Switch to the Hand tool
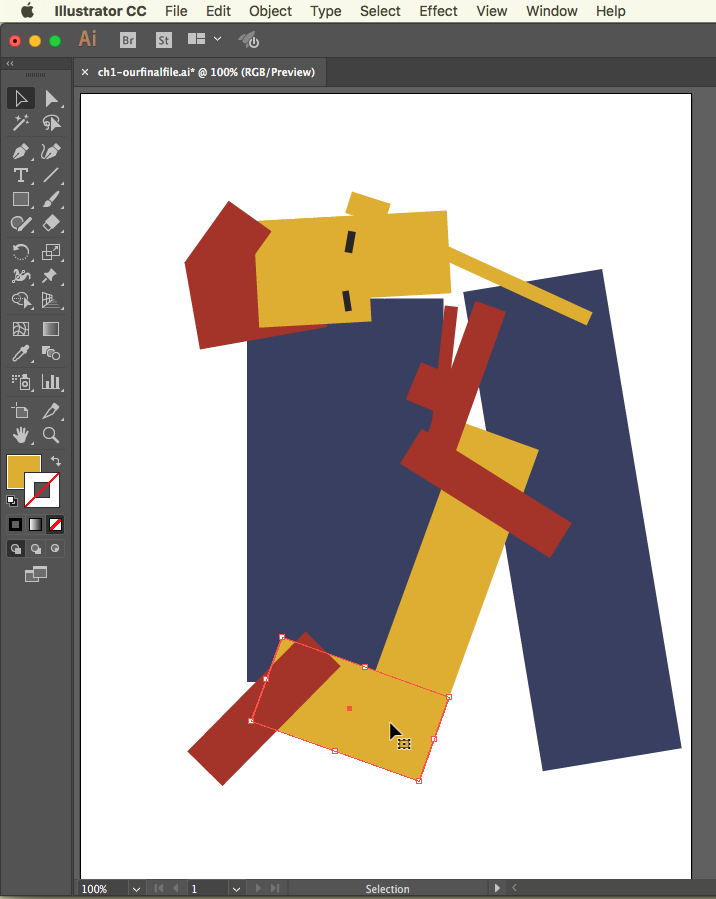 point(20,435)
